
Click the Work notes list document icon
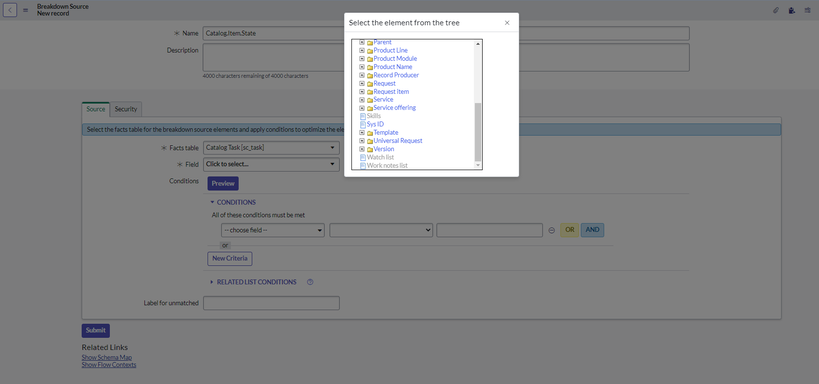tap(363, 166)
